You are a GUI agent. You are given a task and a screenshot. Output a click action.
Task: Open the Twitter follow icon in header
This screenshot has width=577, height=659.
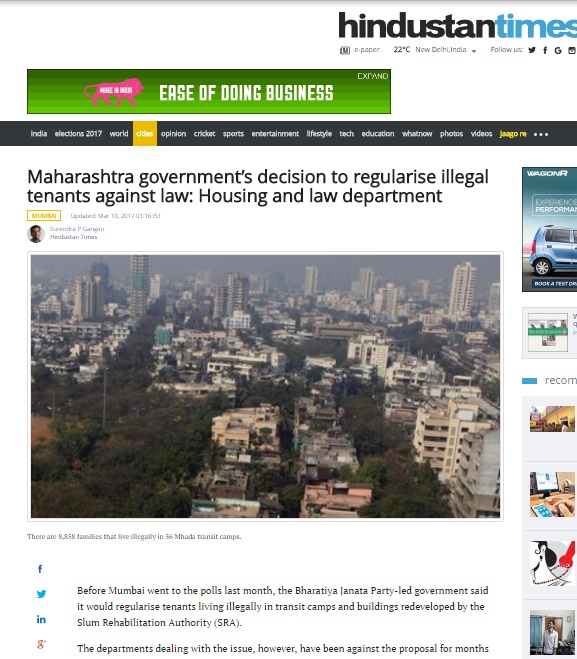[x=532, y=50]
